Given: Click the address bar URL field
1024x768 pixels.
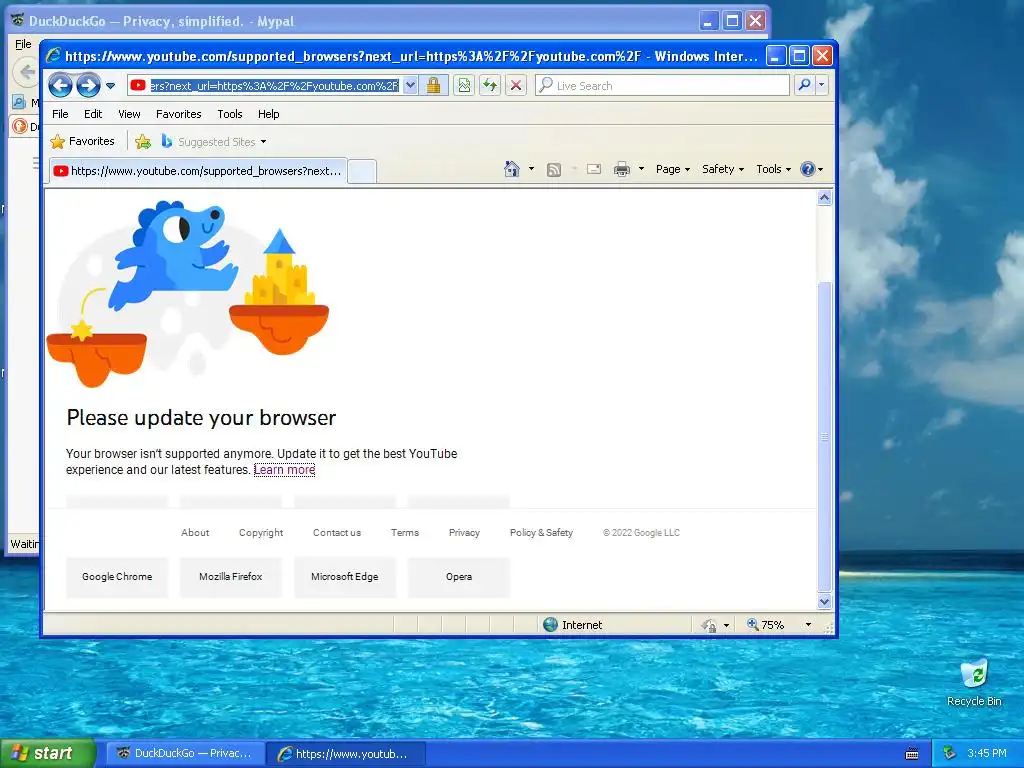Looking at the screenshot, I should (x=274, y=86).
